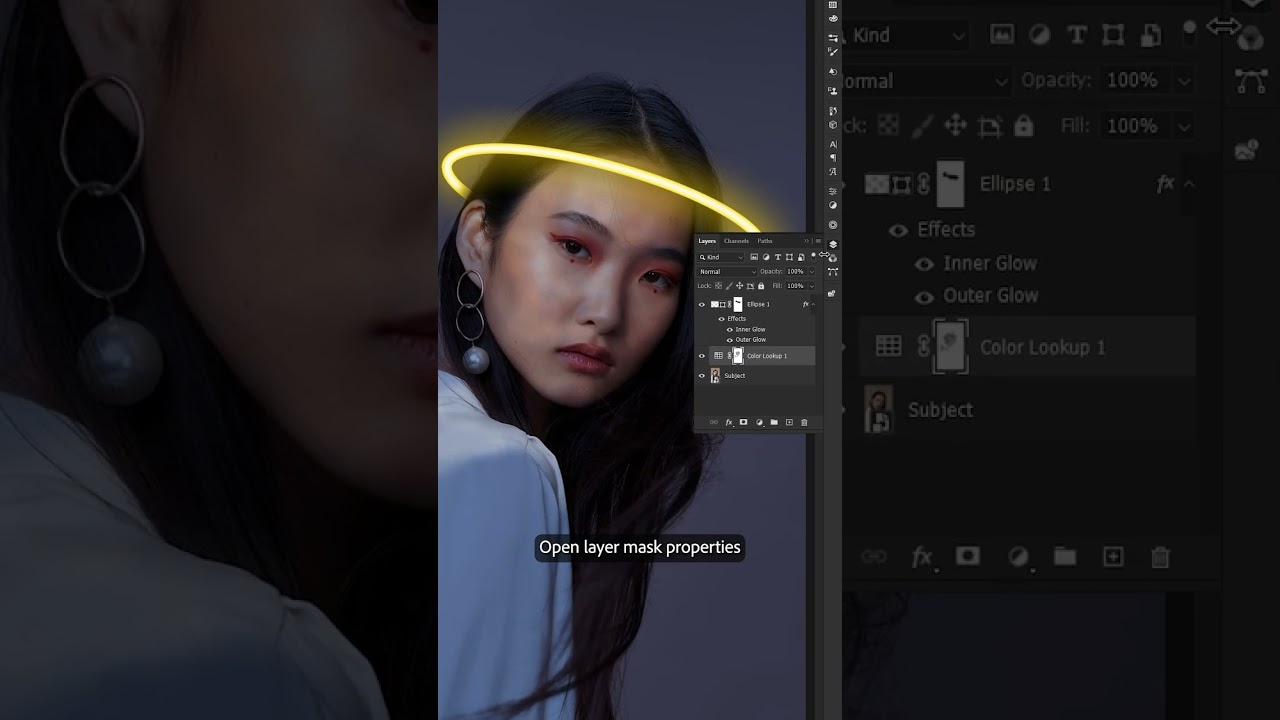The image size is (1280, 720).
Task: Switch to the Paths tab in small panel
Action: 765,241
